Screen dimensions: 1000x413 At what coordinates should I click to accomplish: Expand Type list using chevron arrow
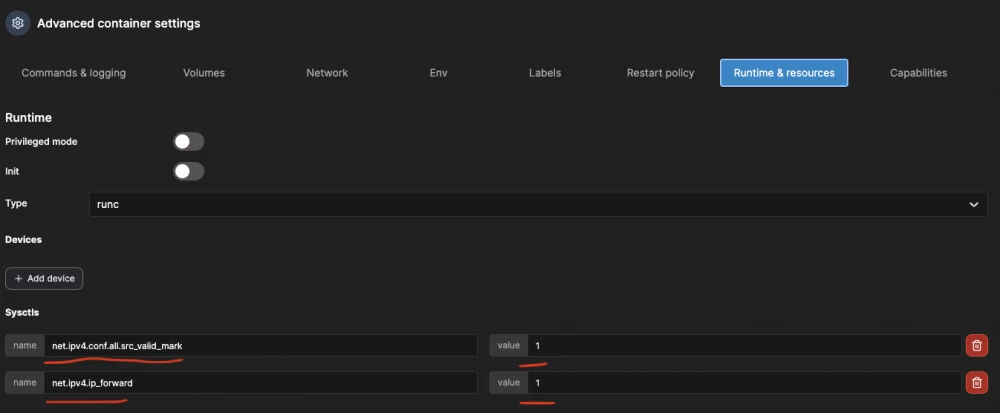coord(974,204)
